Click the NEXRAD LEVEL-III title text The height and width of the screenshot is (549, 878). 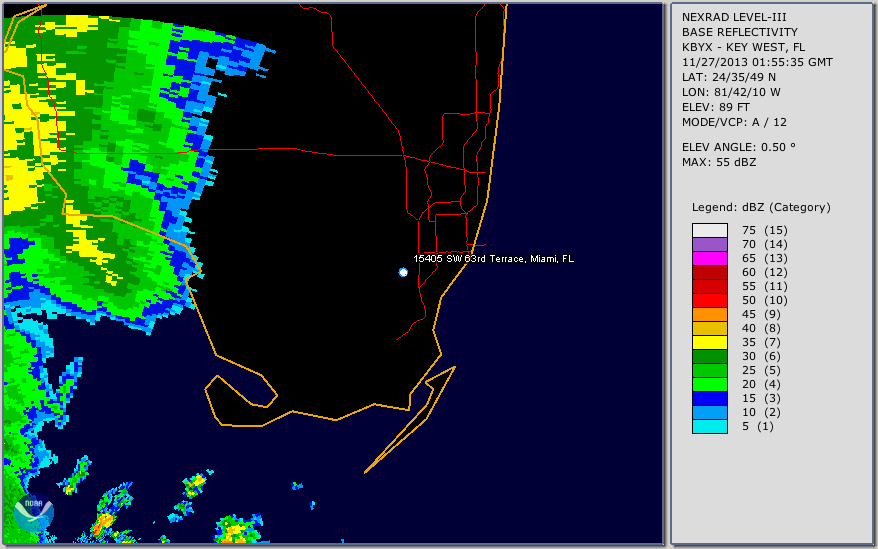coord(734,17)
